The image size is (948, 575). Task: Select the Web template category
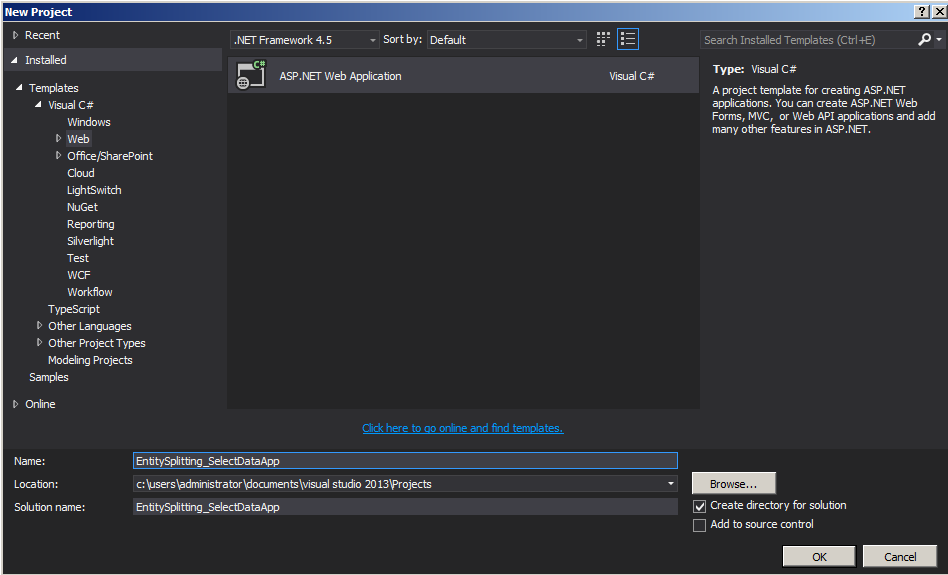tap(78, 139)
